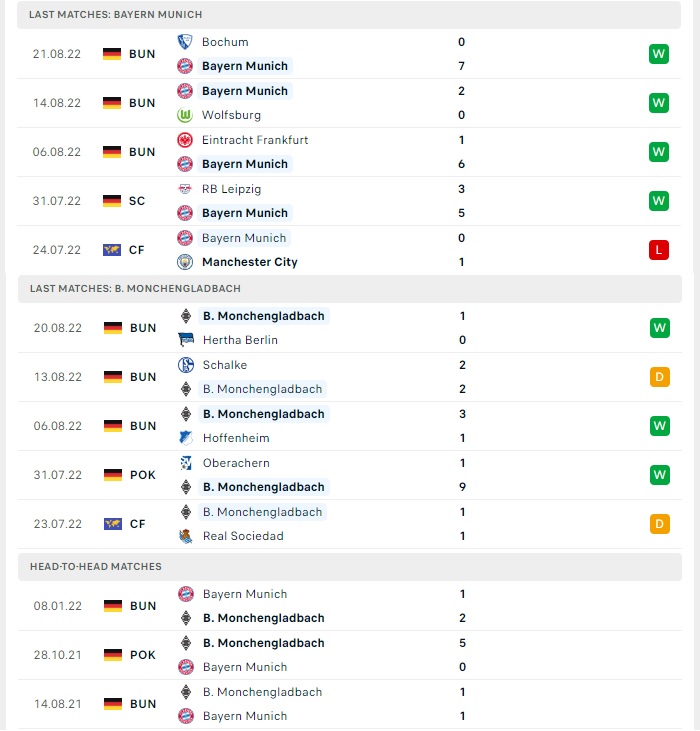Click the world flag icon next to CF on 24.07.22
Image resolution: width=700 pixels, height=731 pixels.
point(112,250)
